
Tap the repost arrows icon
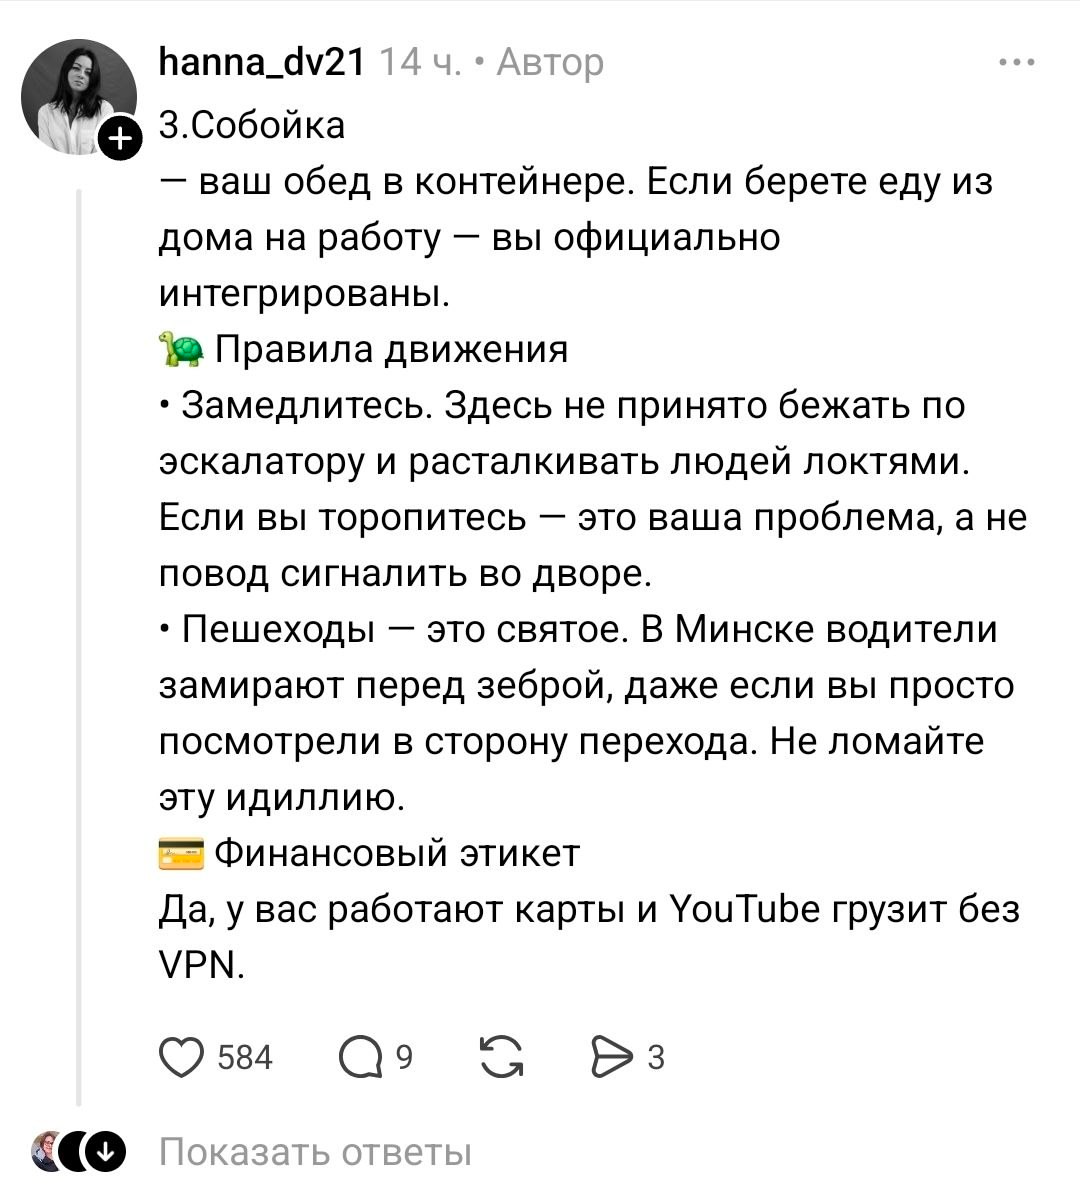pos(502,1057)
